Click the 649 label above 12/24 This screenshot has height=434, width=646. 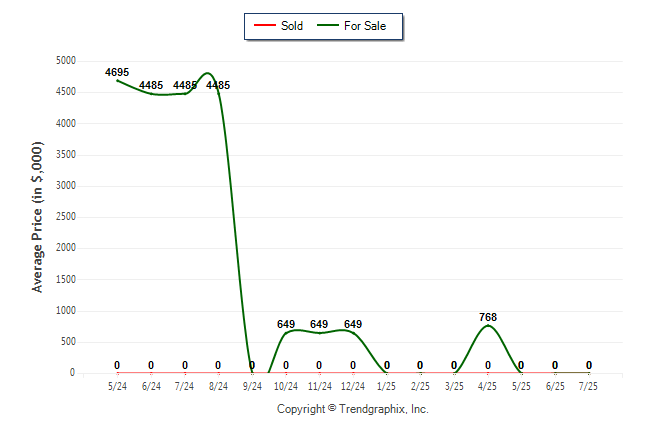(353, 324)
